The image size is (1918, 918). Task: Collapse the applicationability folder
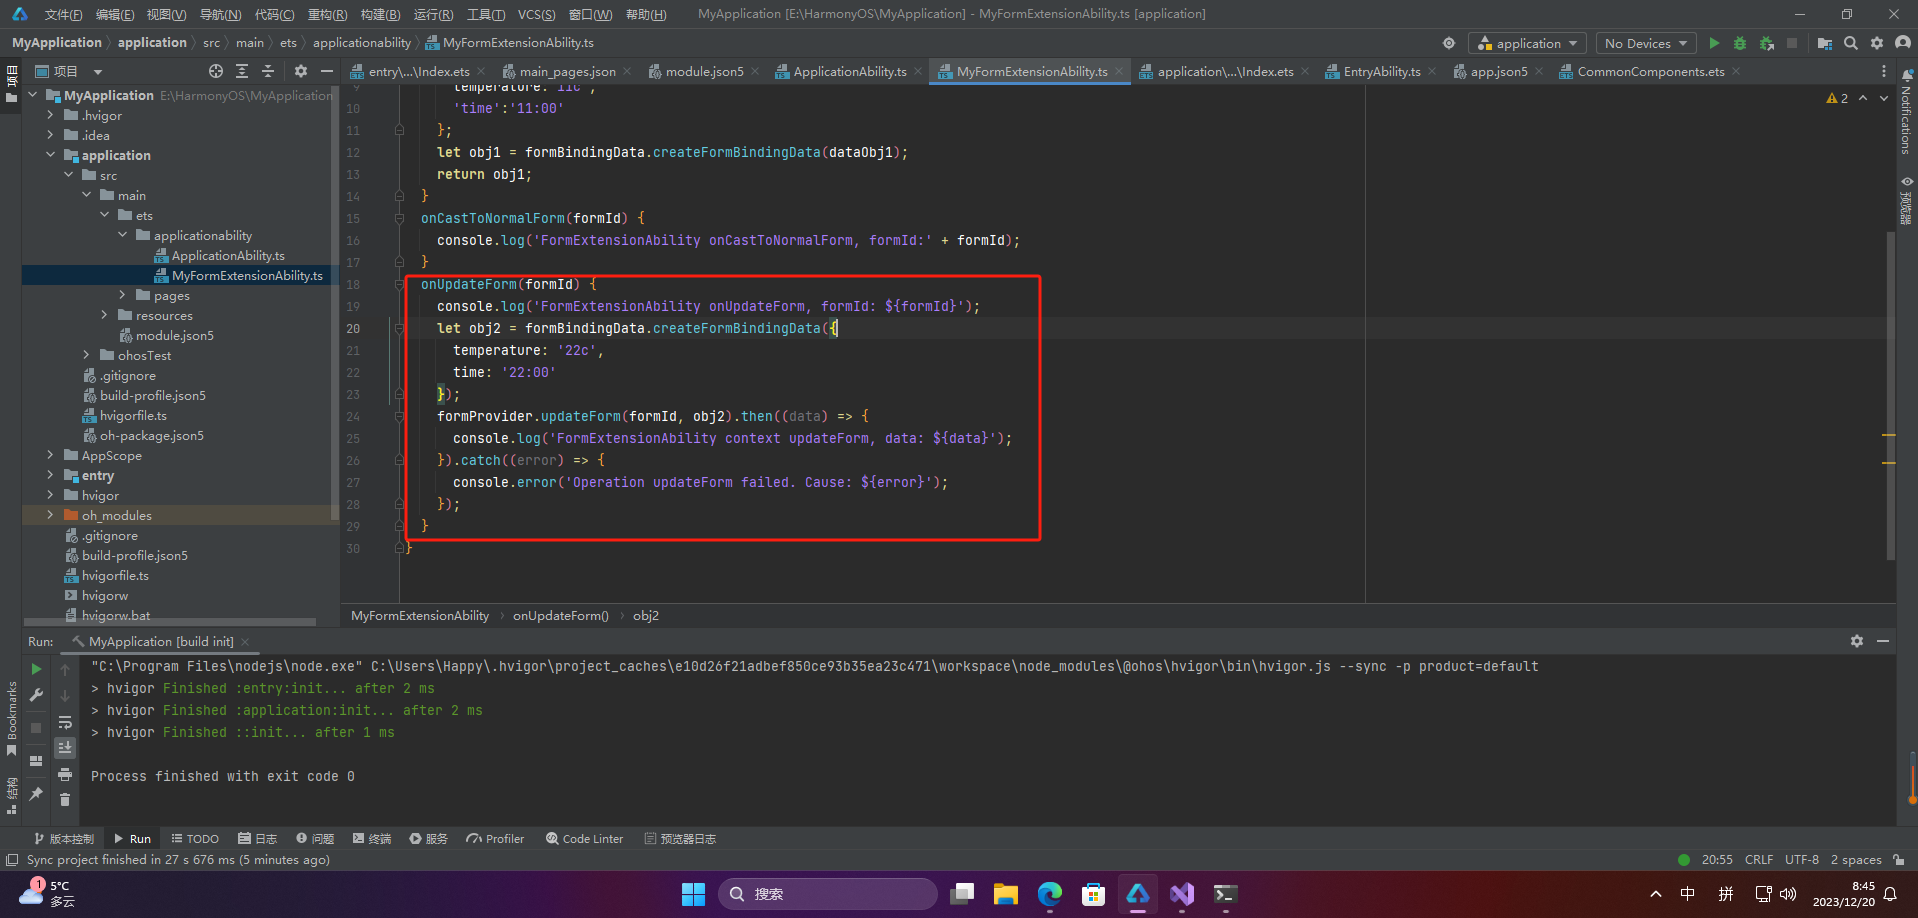[123, 235]
